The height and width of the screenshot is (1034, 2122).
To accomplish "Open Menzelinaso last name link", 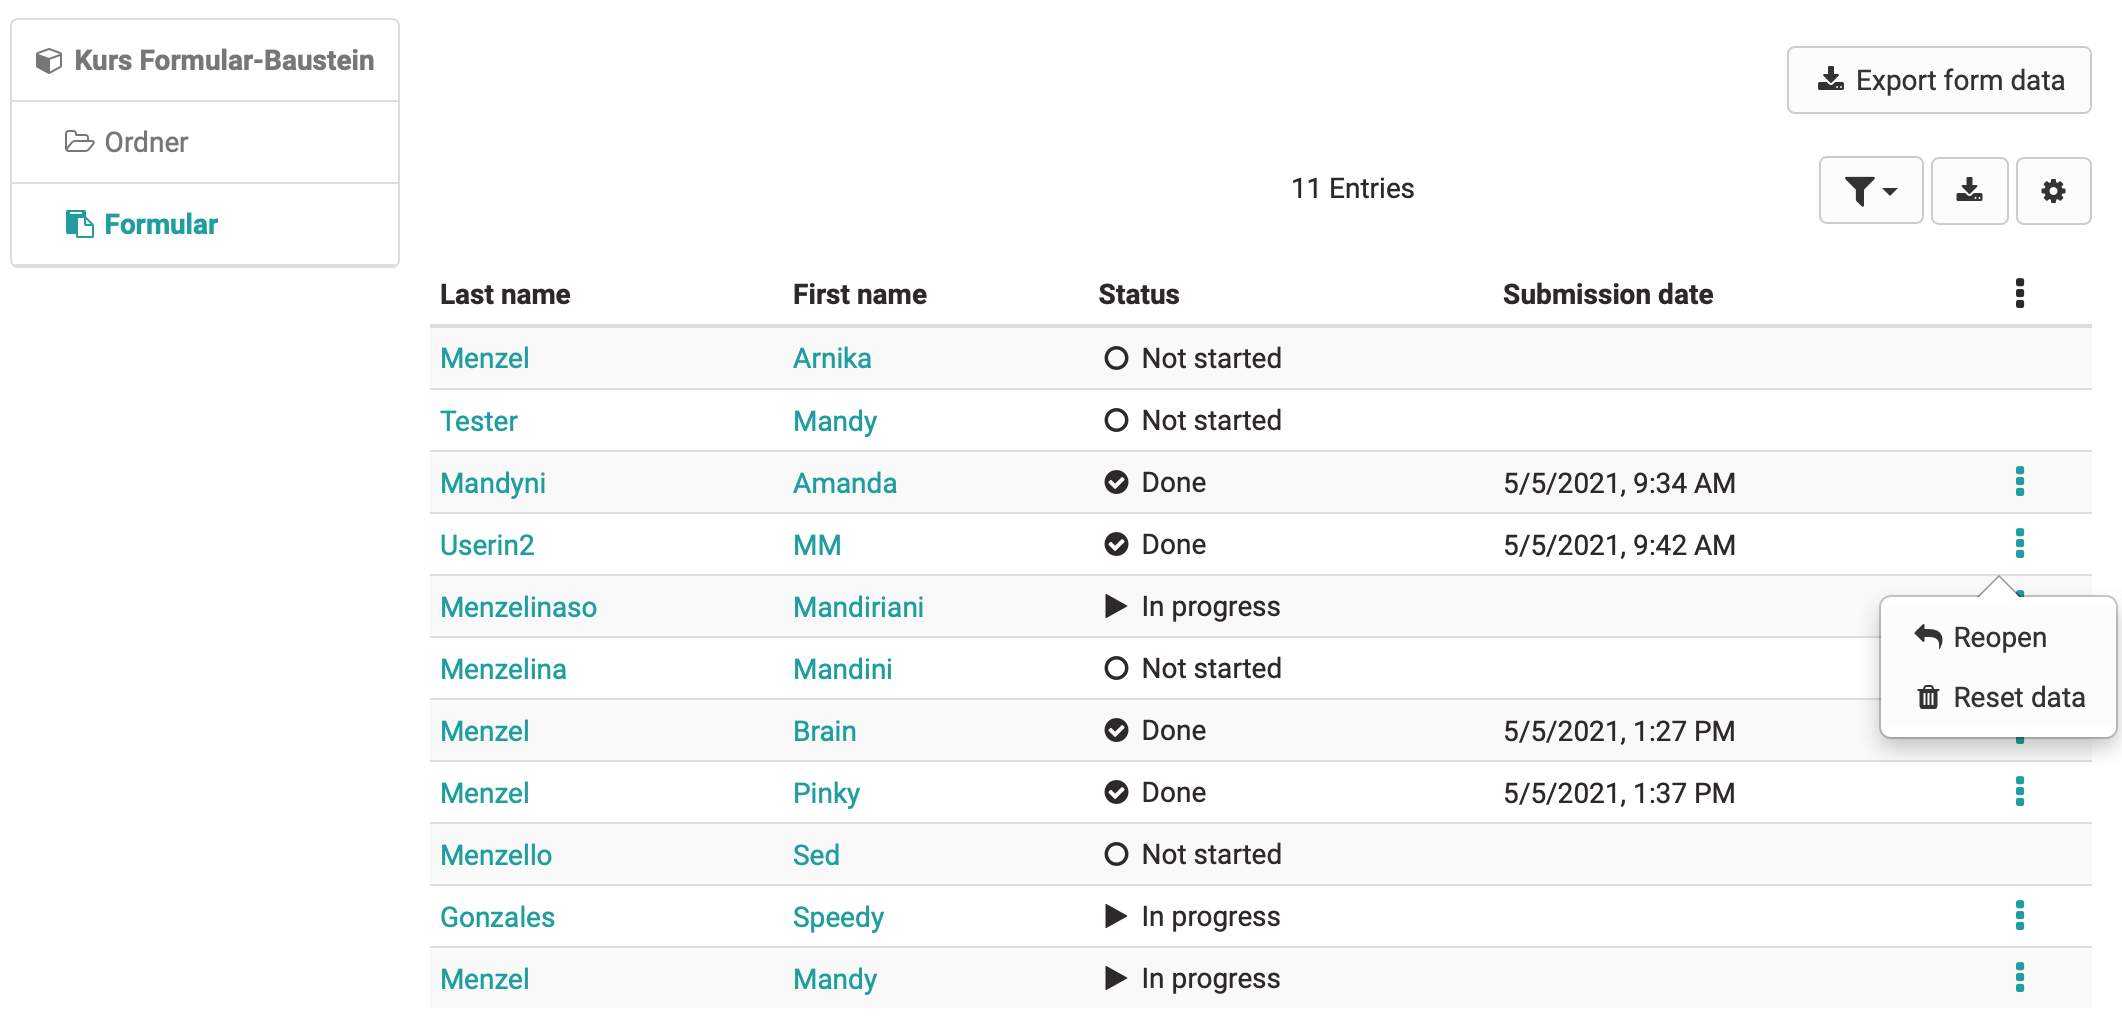I will click(x=518, y=607).
